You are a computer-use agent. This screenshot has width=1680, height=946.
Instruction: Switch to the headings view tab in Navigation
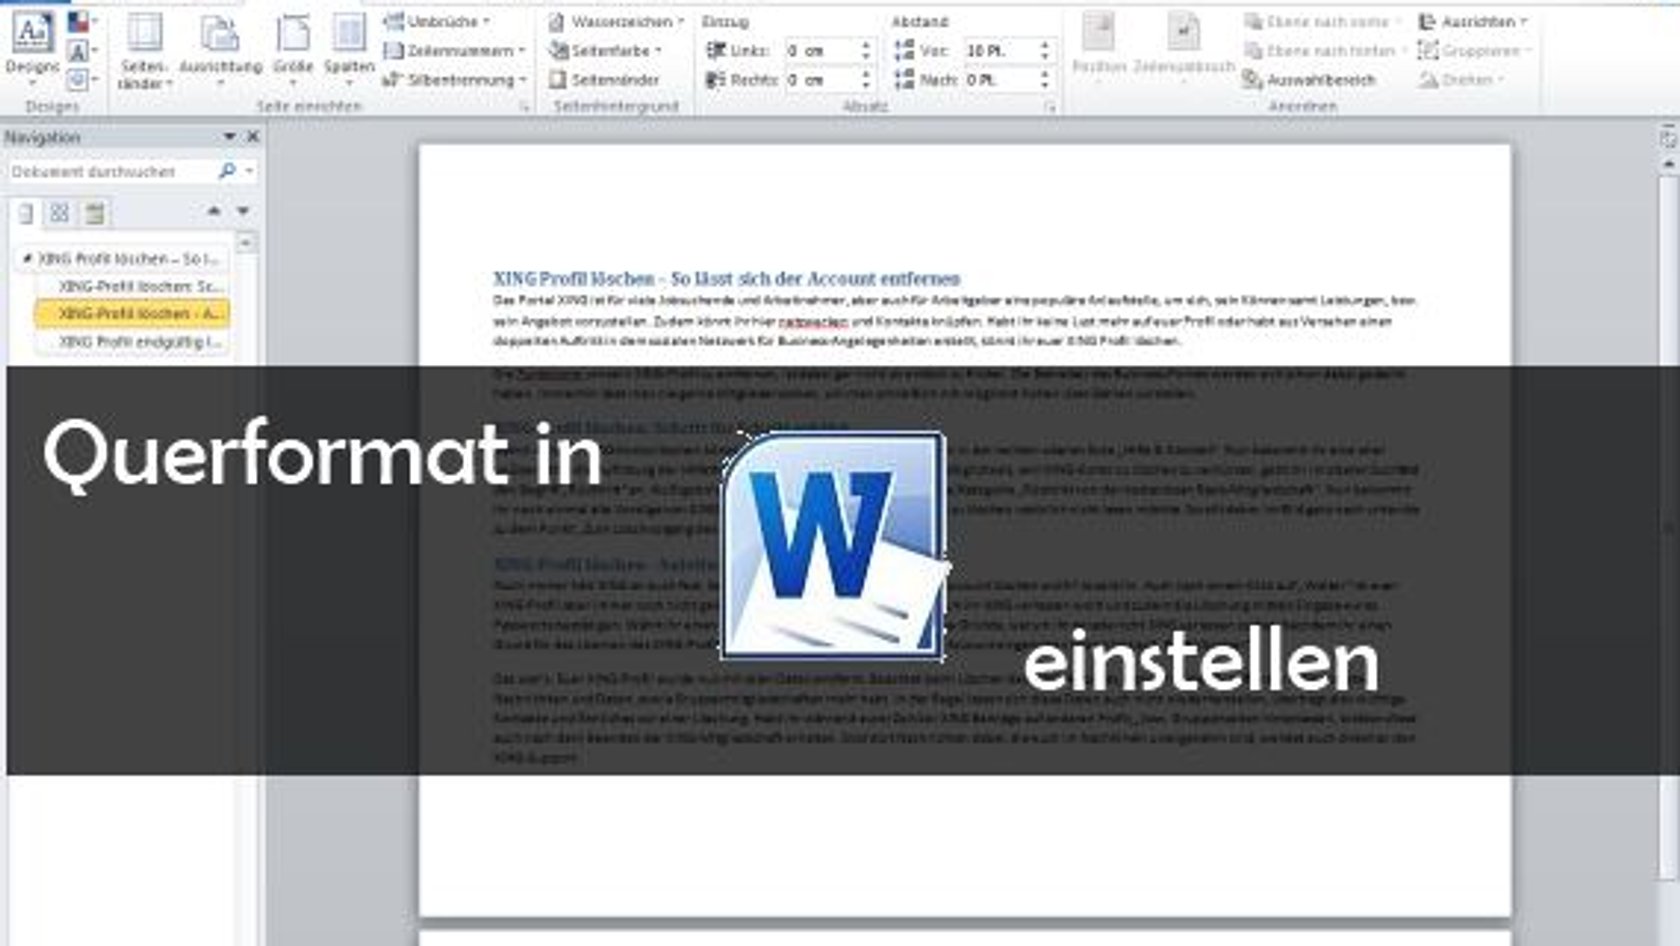[26, 213]
